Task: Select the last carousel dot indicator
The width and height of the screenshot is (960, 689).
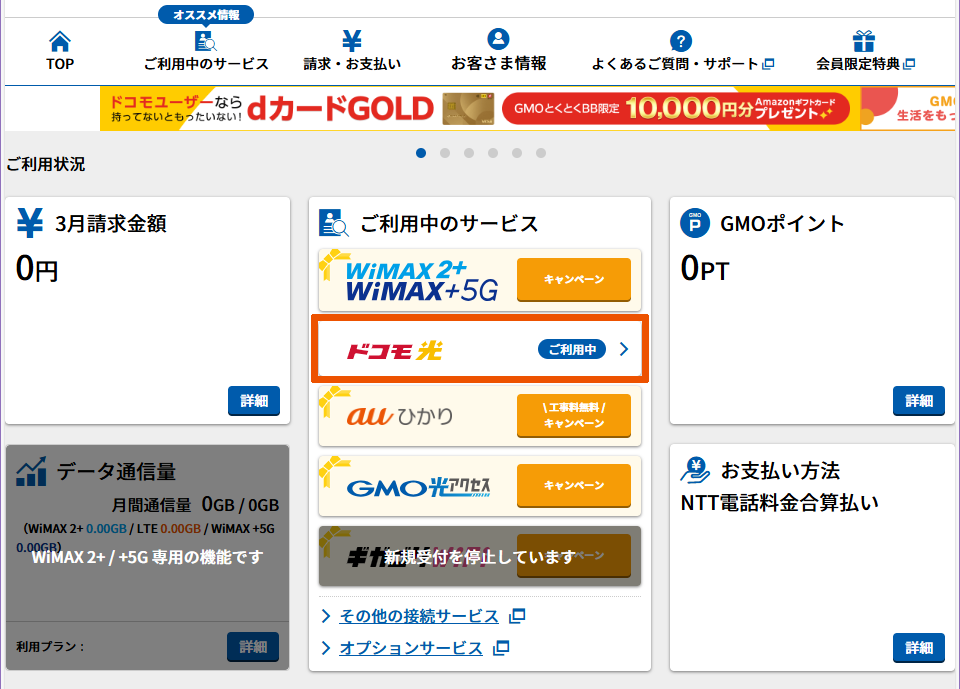Action: click(541, 153)
